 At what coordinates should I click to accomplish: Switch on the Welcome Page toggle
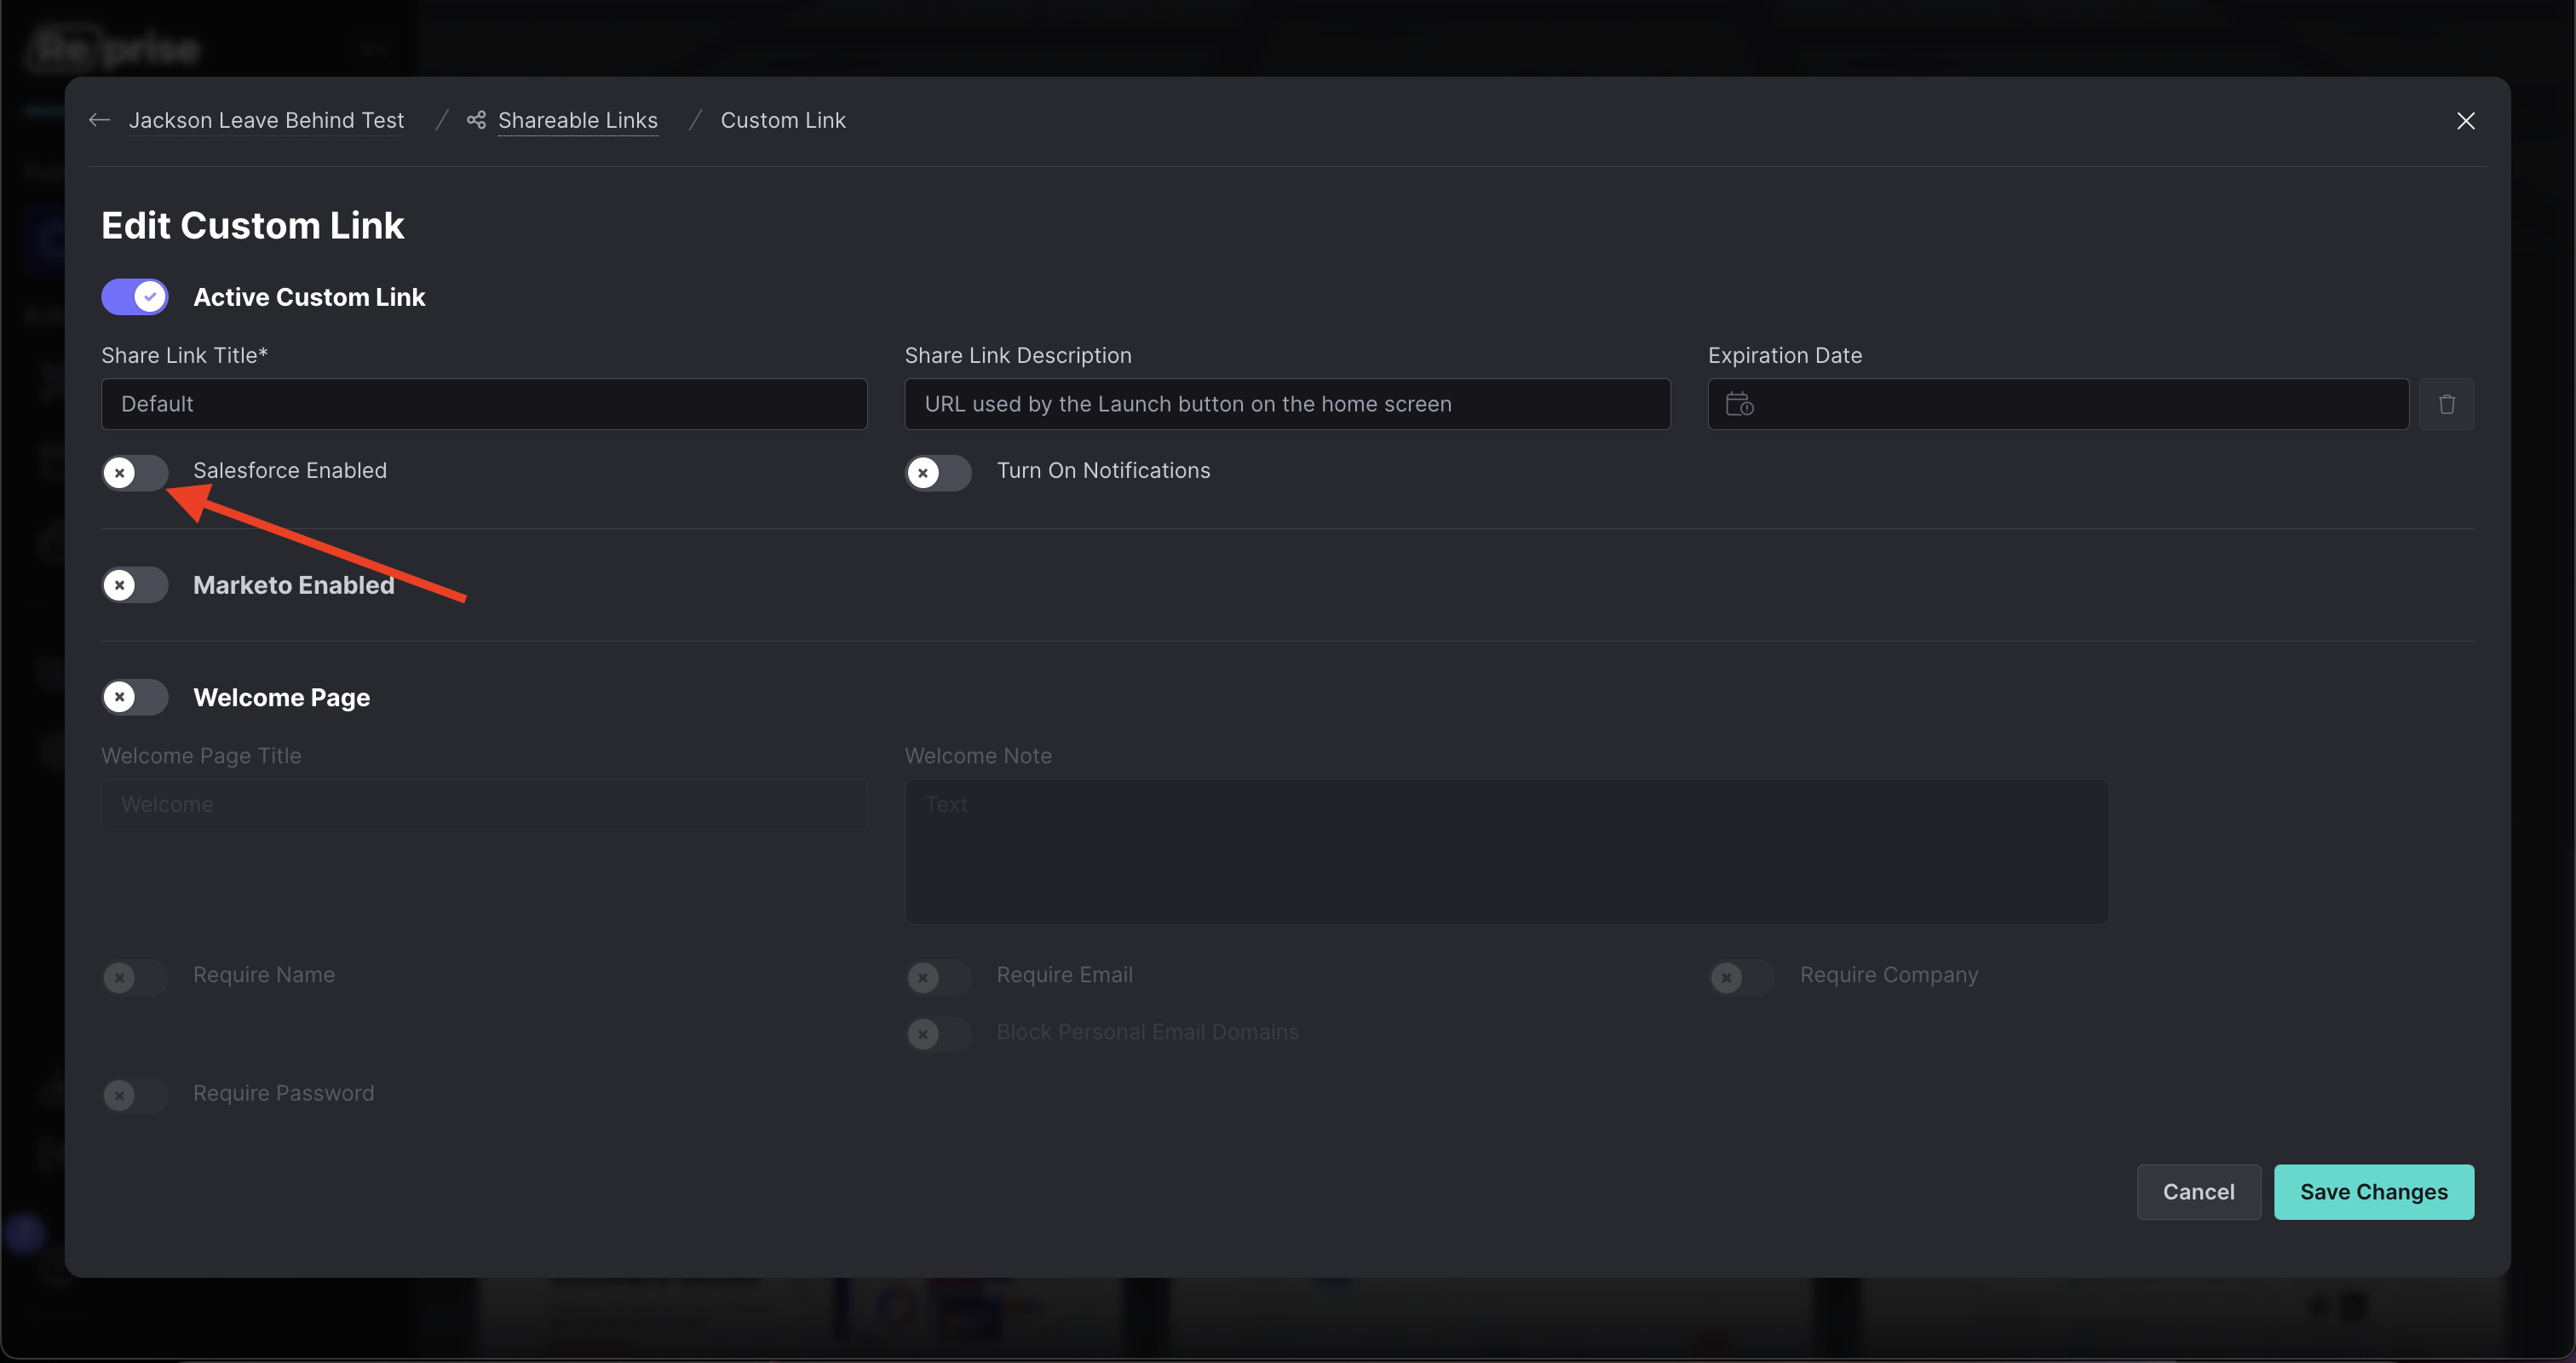[x=135, y=697]
